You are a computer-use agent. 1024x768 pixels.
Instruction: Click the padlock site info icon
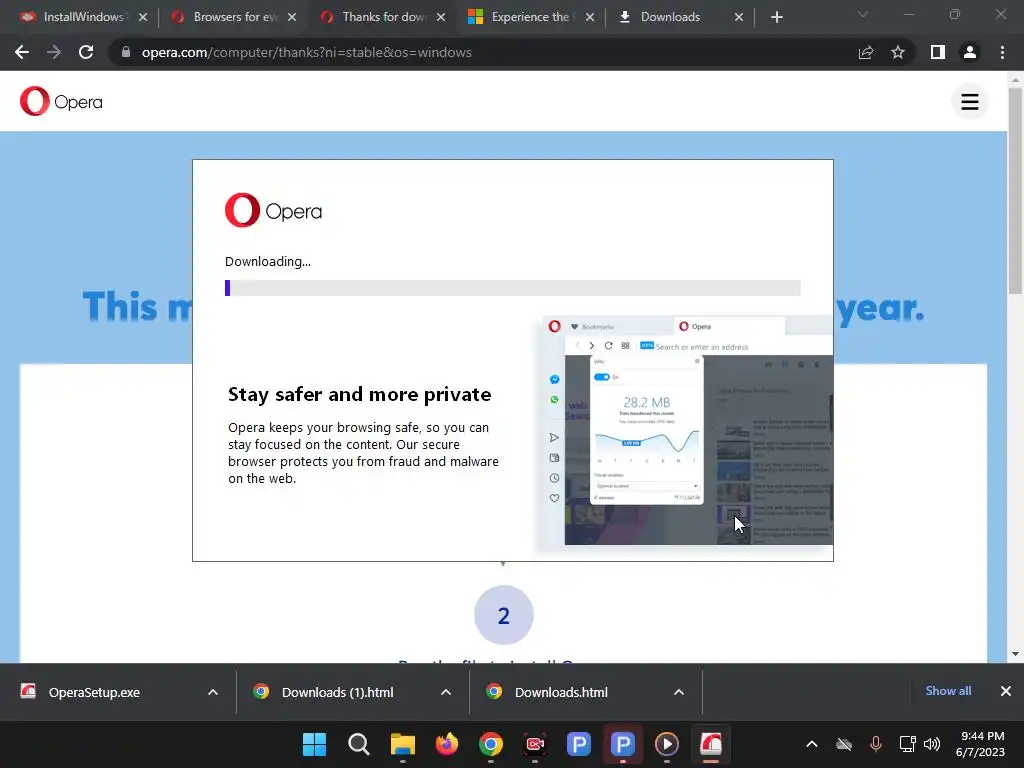tap(126, 52)
